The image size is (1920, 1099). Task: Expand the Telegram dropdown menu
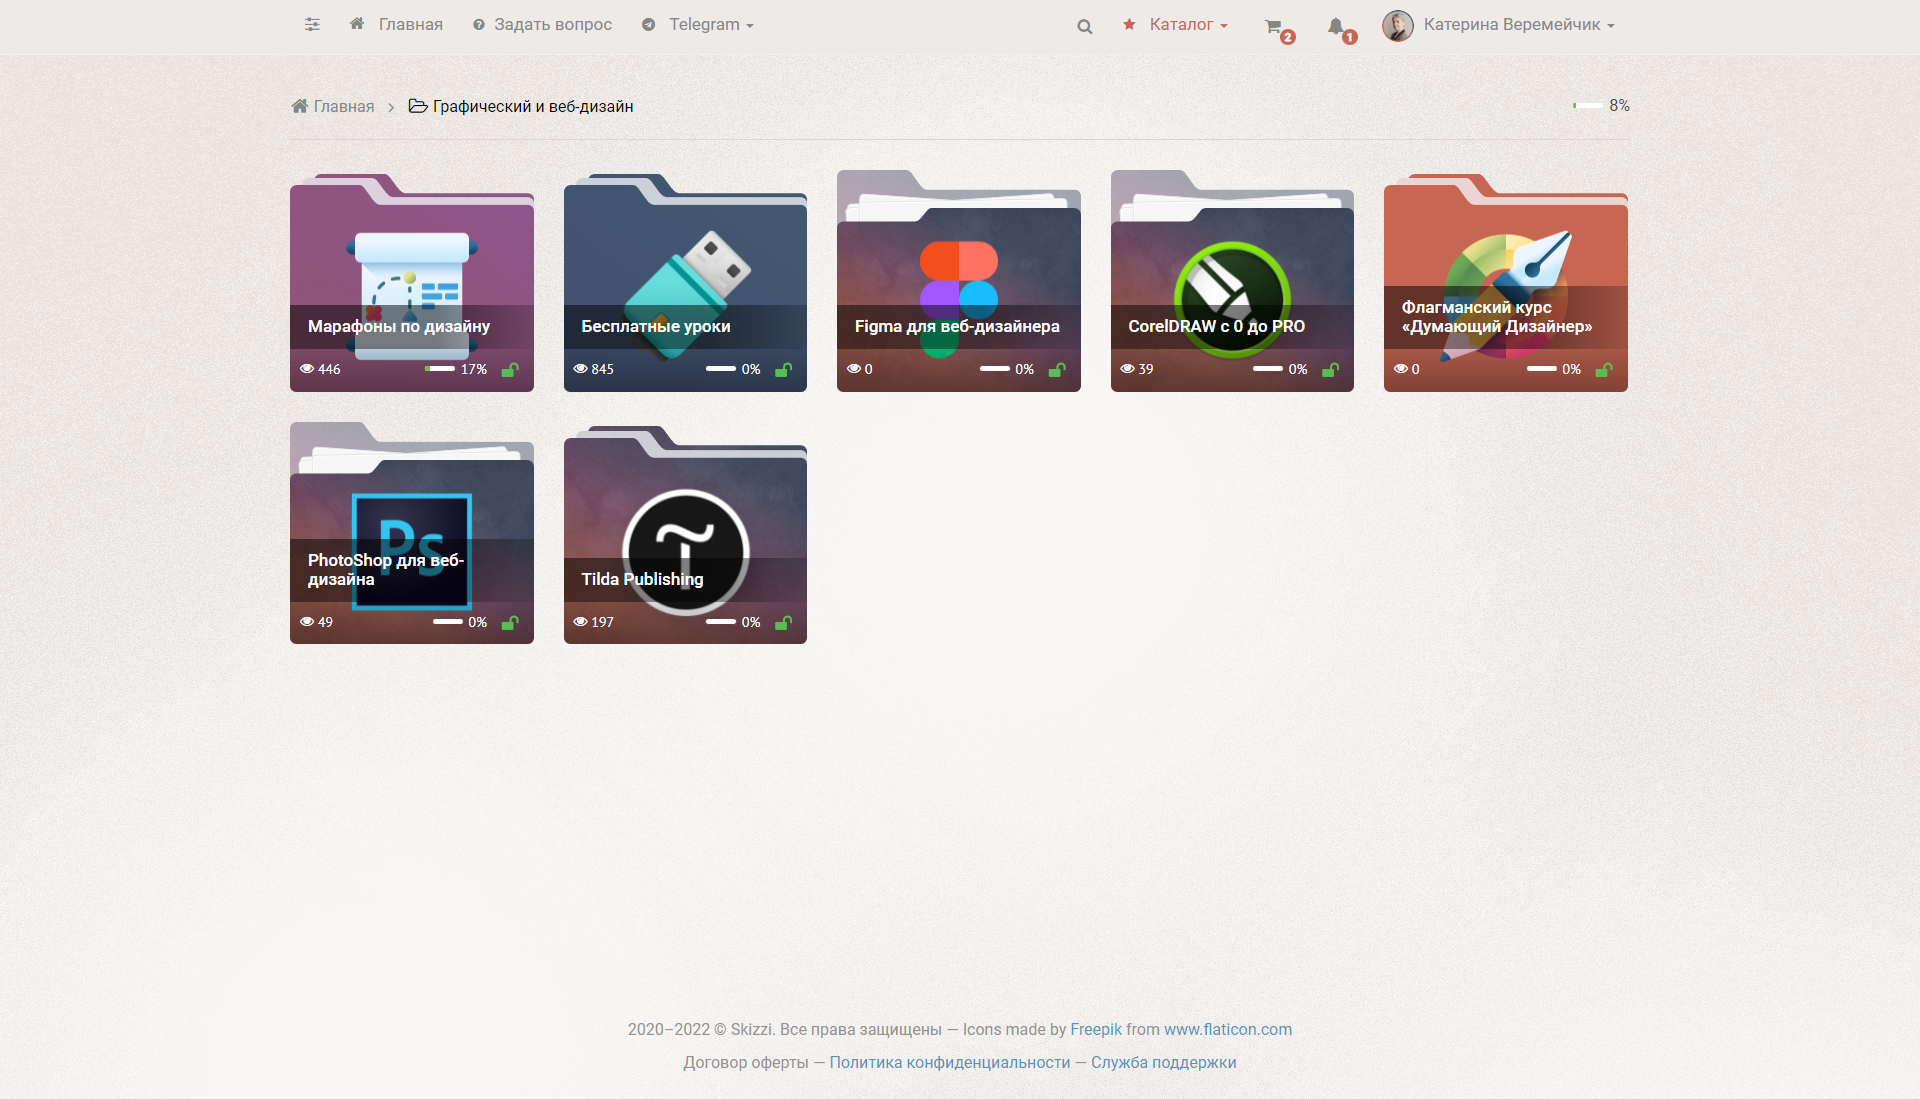pos(698,25)
